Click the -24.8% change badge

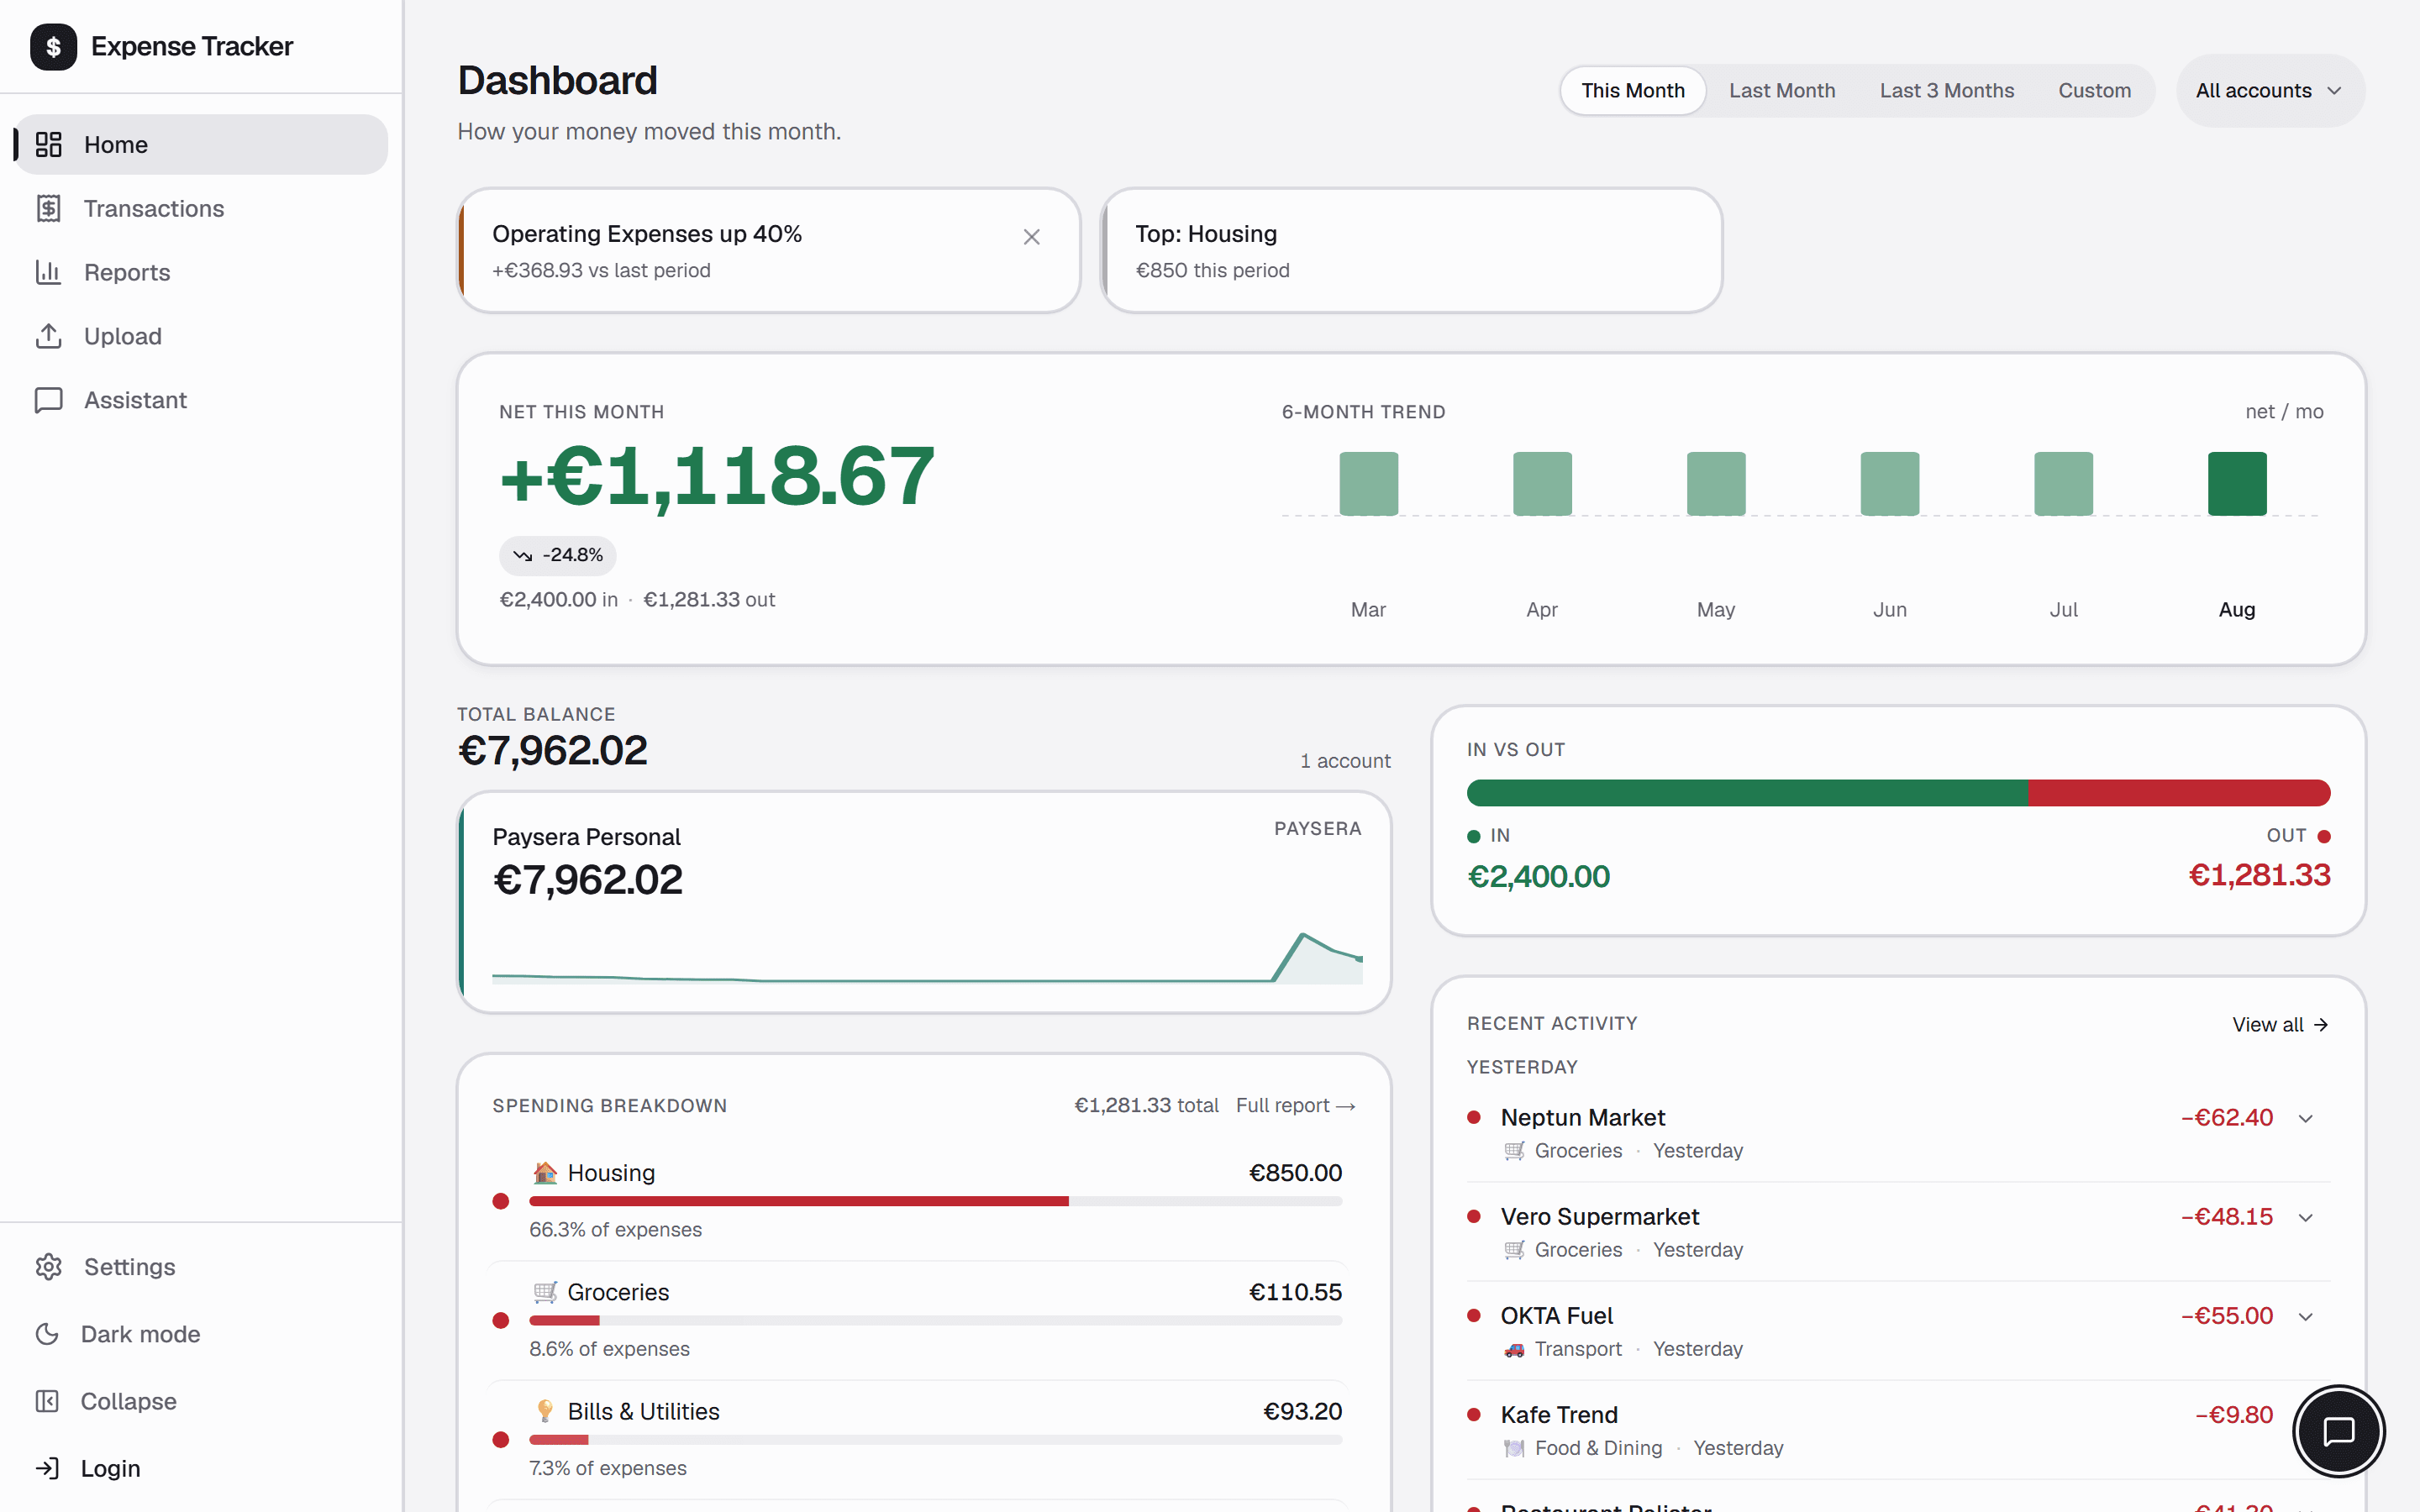(x=557, y=555)
